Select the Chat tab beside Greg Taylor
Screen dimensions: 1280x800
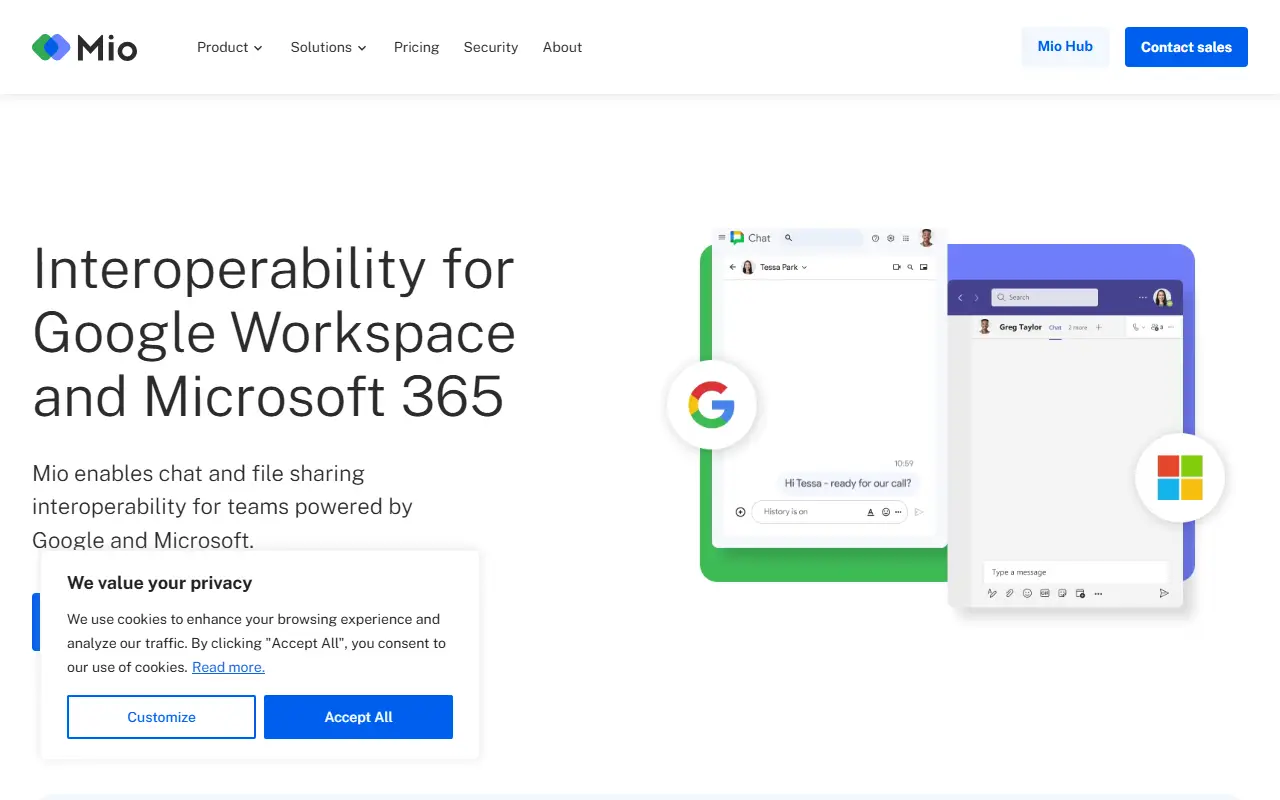(1055, 328)
